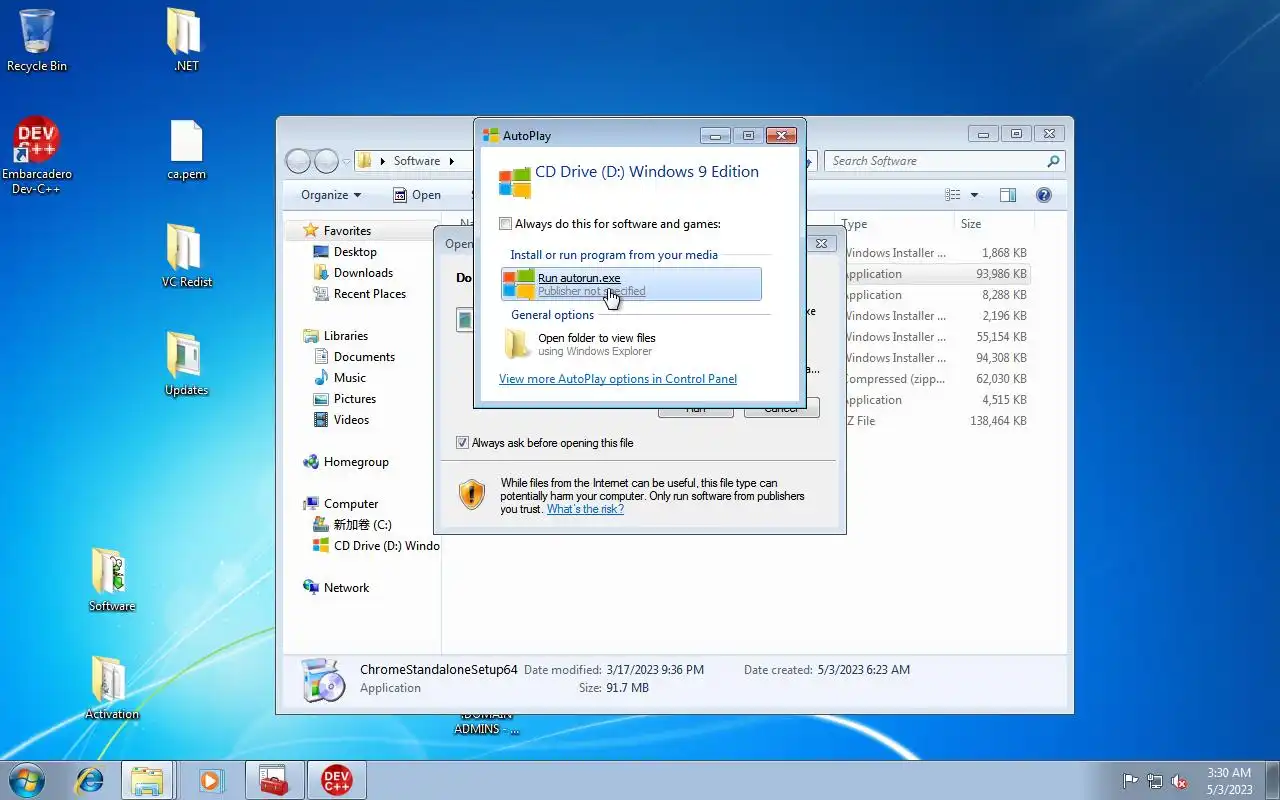Show the taskbar clock calendar
The image size is (1280, 800).
click(x=1228, y=781)
